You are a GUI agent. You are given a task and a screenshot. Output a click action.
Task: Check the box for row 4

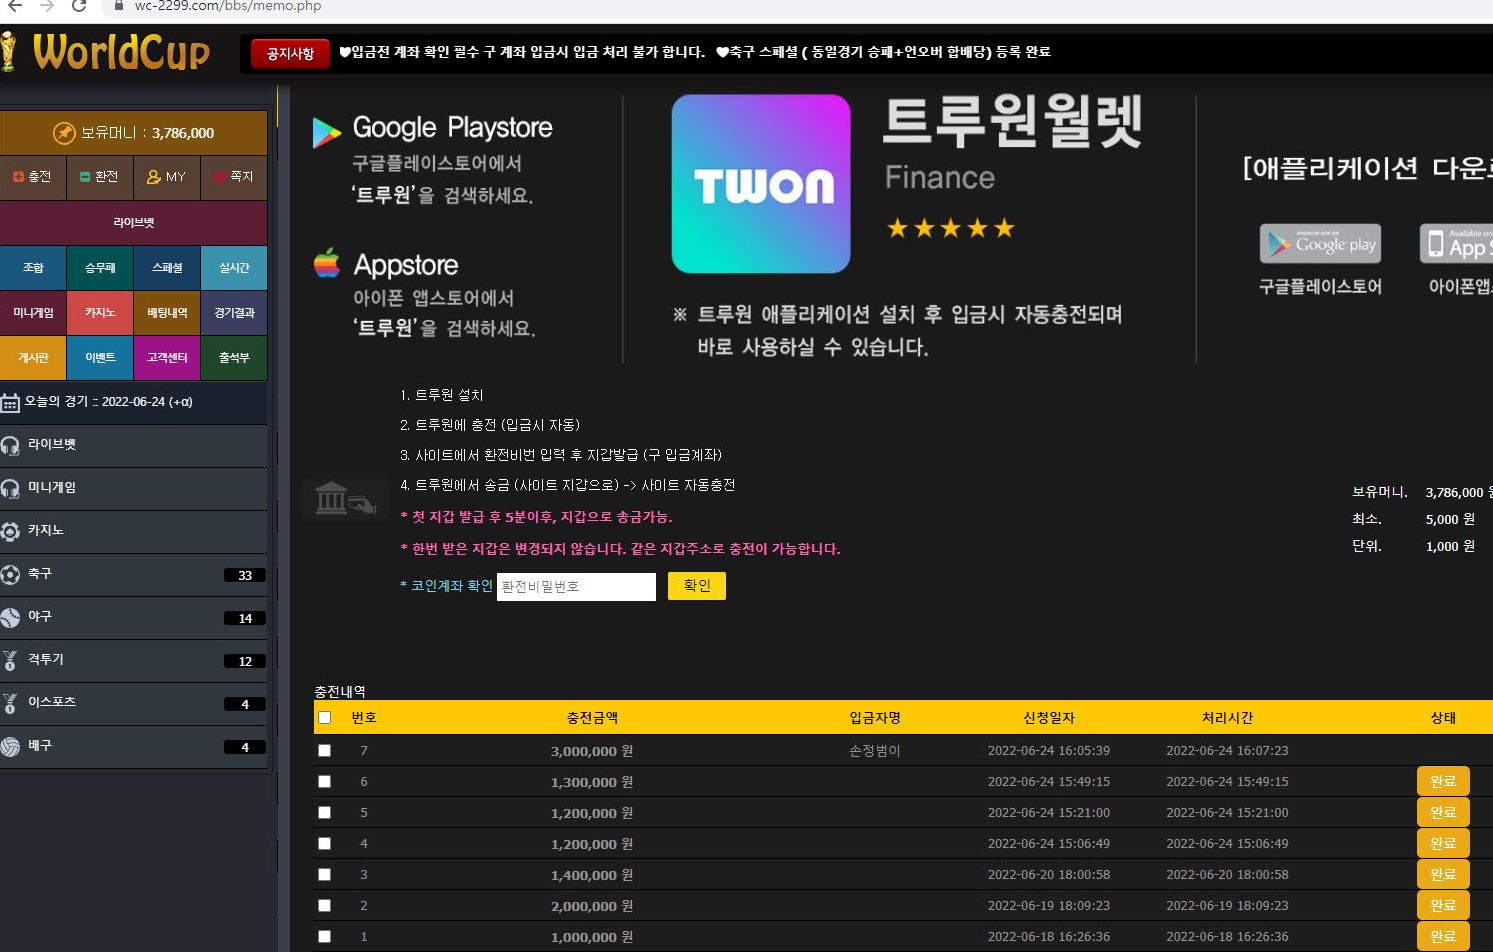point(324,843)
